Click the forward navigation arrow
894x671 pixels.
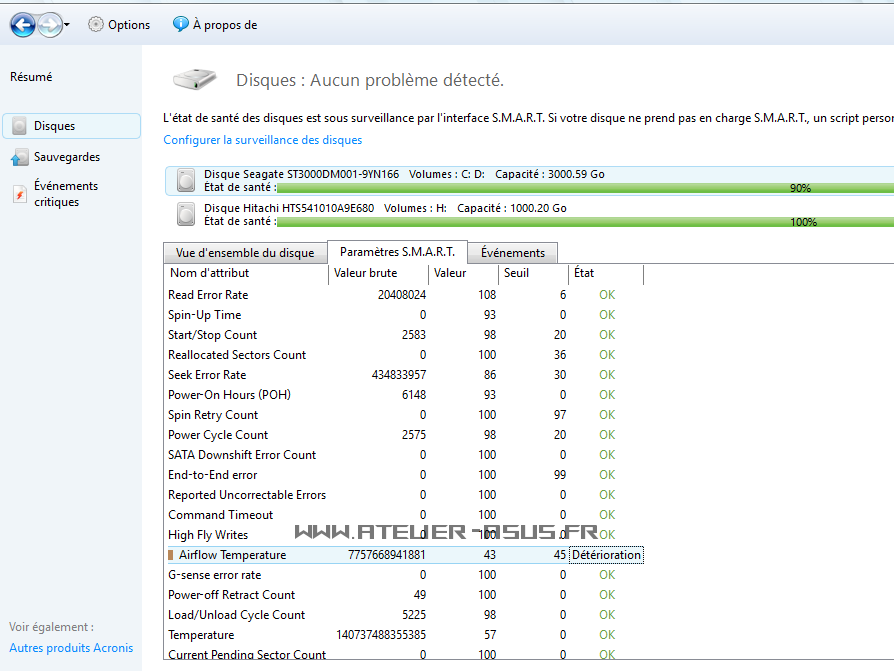49,25
